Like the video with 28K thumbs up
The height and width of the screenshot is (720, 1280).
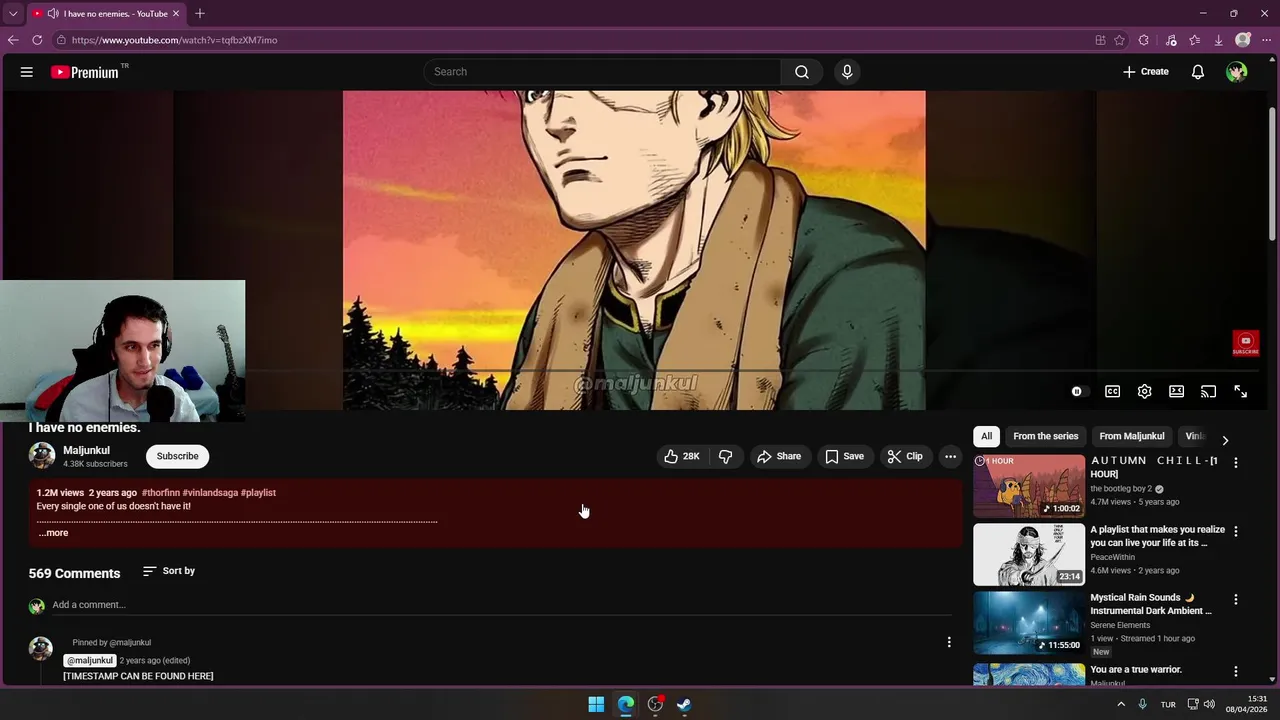pos(681,456)
